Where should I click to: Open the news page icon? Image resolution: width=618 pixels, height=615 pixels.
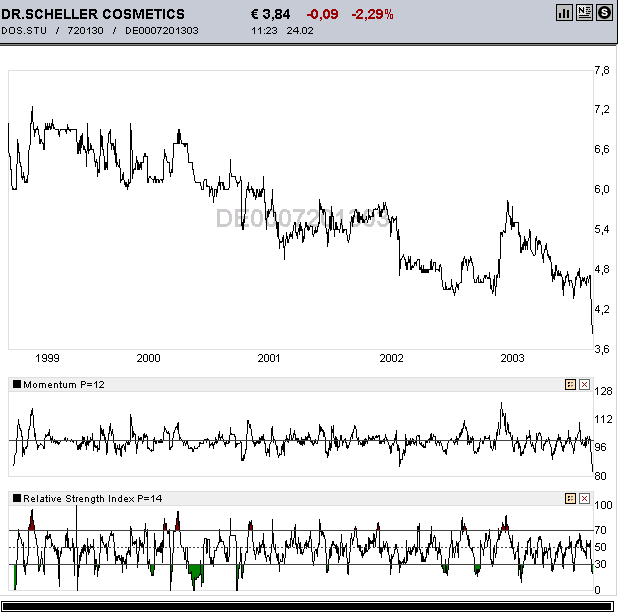click(584, 13)
